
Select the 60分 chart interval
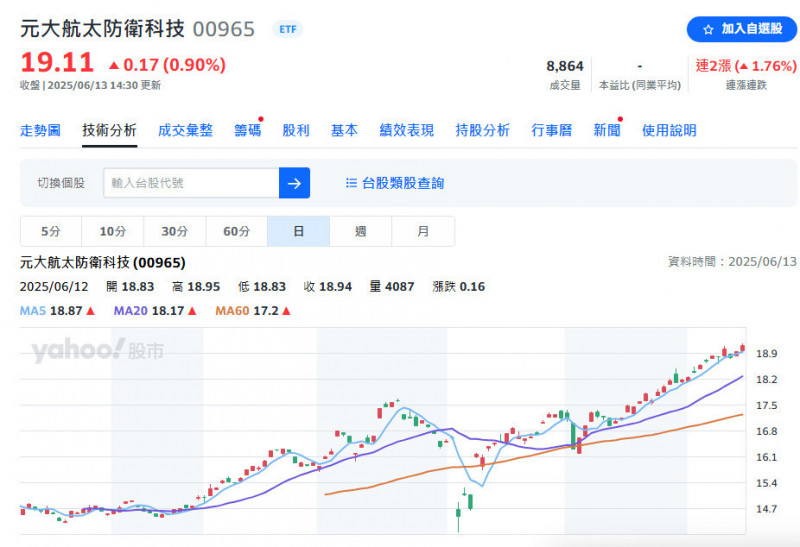point(237,231)
